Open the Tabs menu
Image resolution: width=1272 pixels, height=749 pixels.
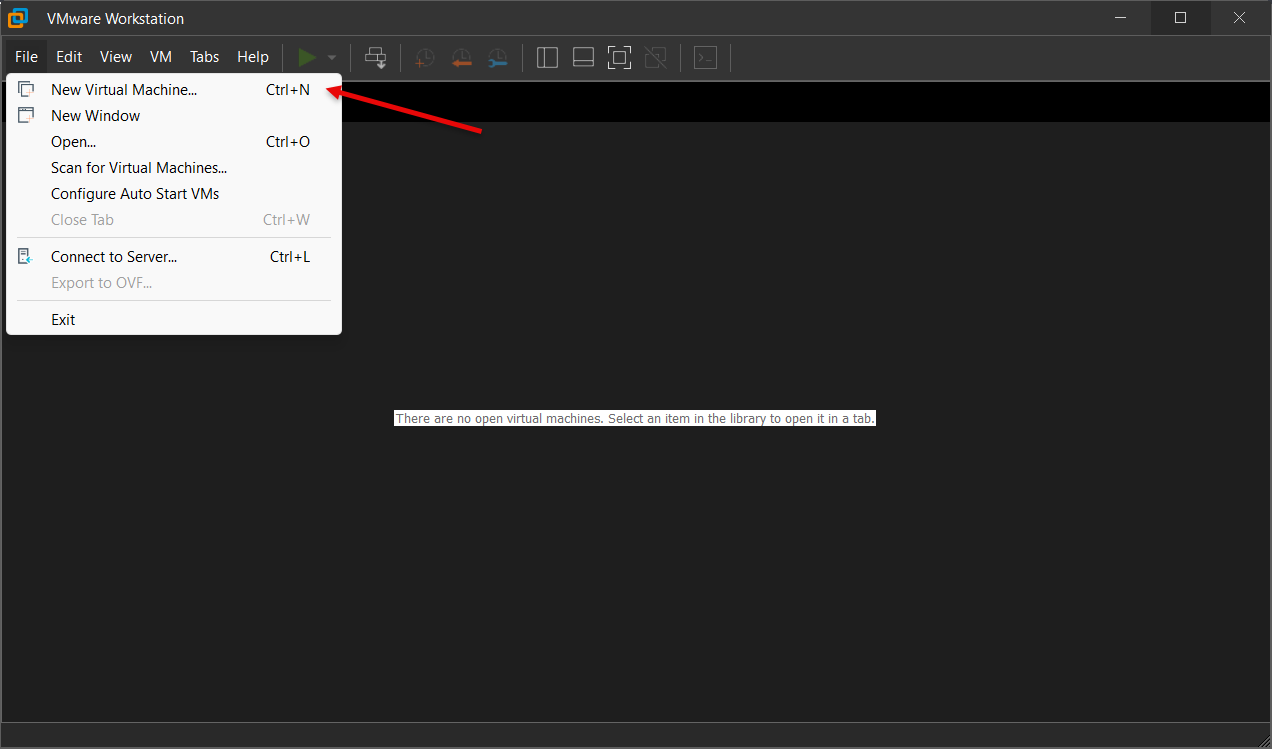204,57
